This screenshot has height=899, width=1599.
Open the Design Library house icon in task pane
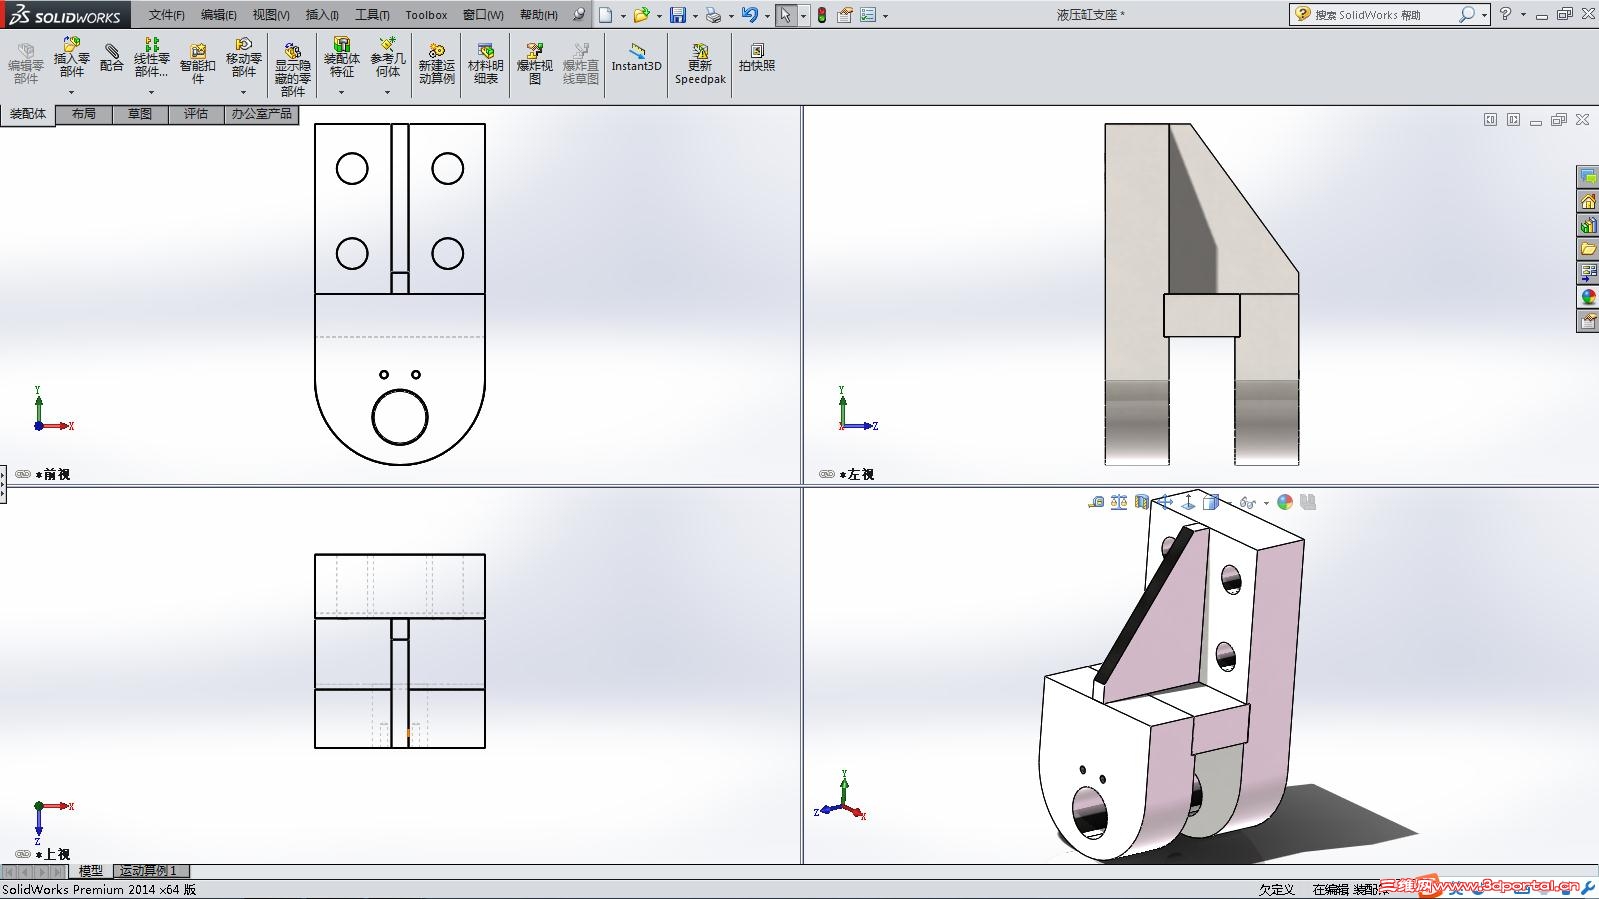coord(1588,200)
